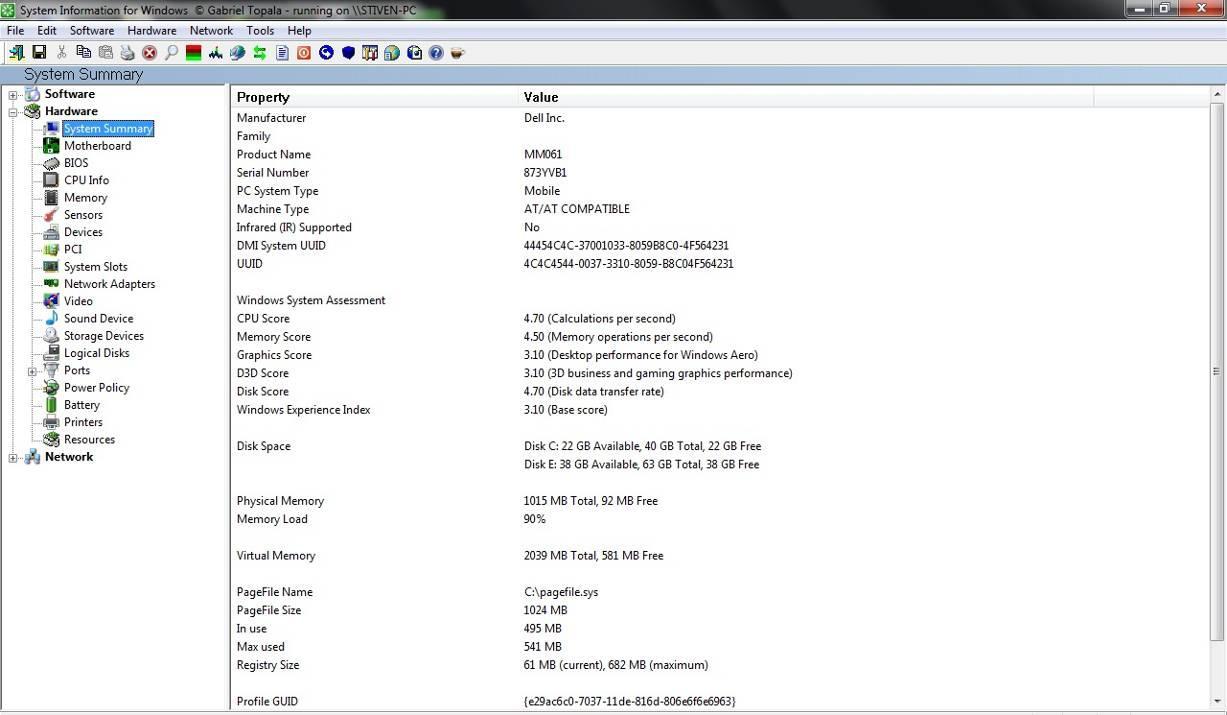Click the Paste clipboard icon
Screen dimensions: 1227x715
(105, 52)
